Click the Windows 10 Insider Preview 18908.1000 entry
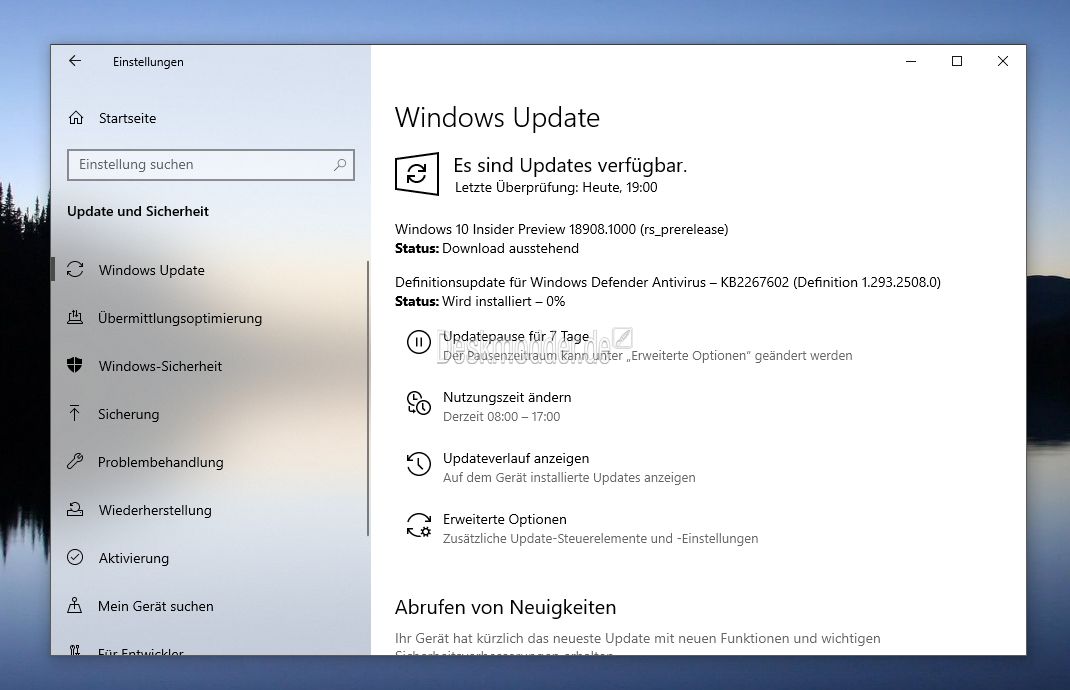The image size is (1070, 690). [562, 229]
